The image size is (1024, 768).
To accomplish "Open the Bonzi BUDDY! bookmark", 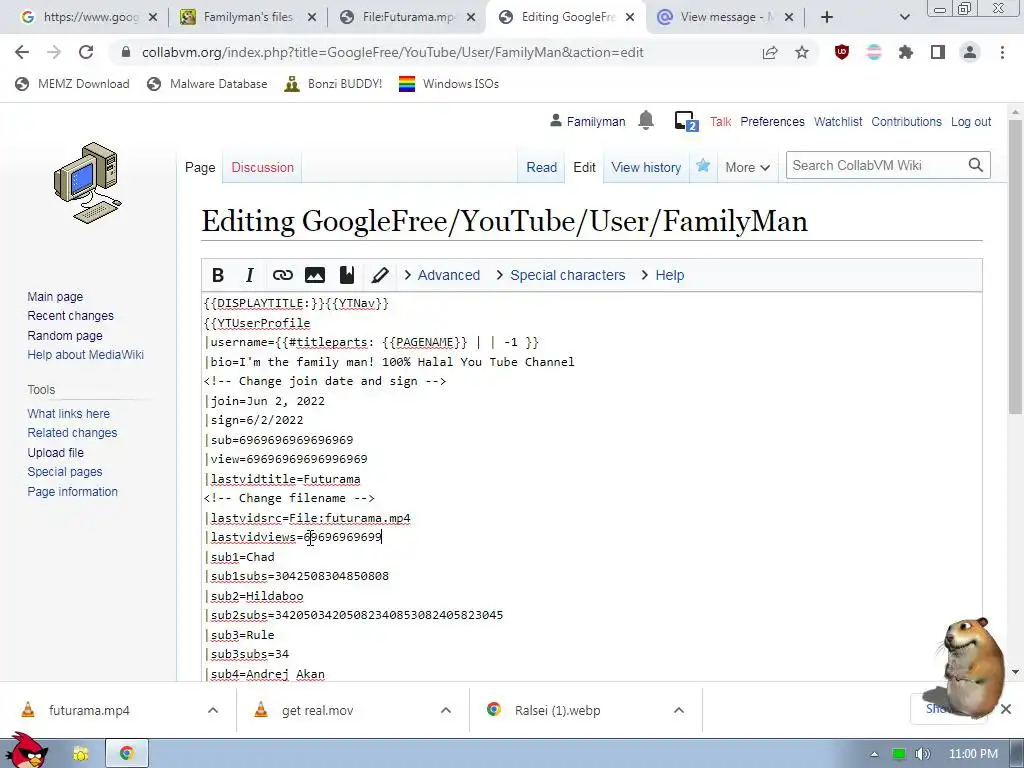I will click(x=334, y=84).
